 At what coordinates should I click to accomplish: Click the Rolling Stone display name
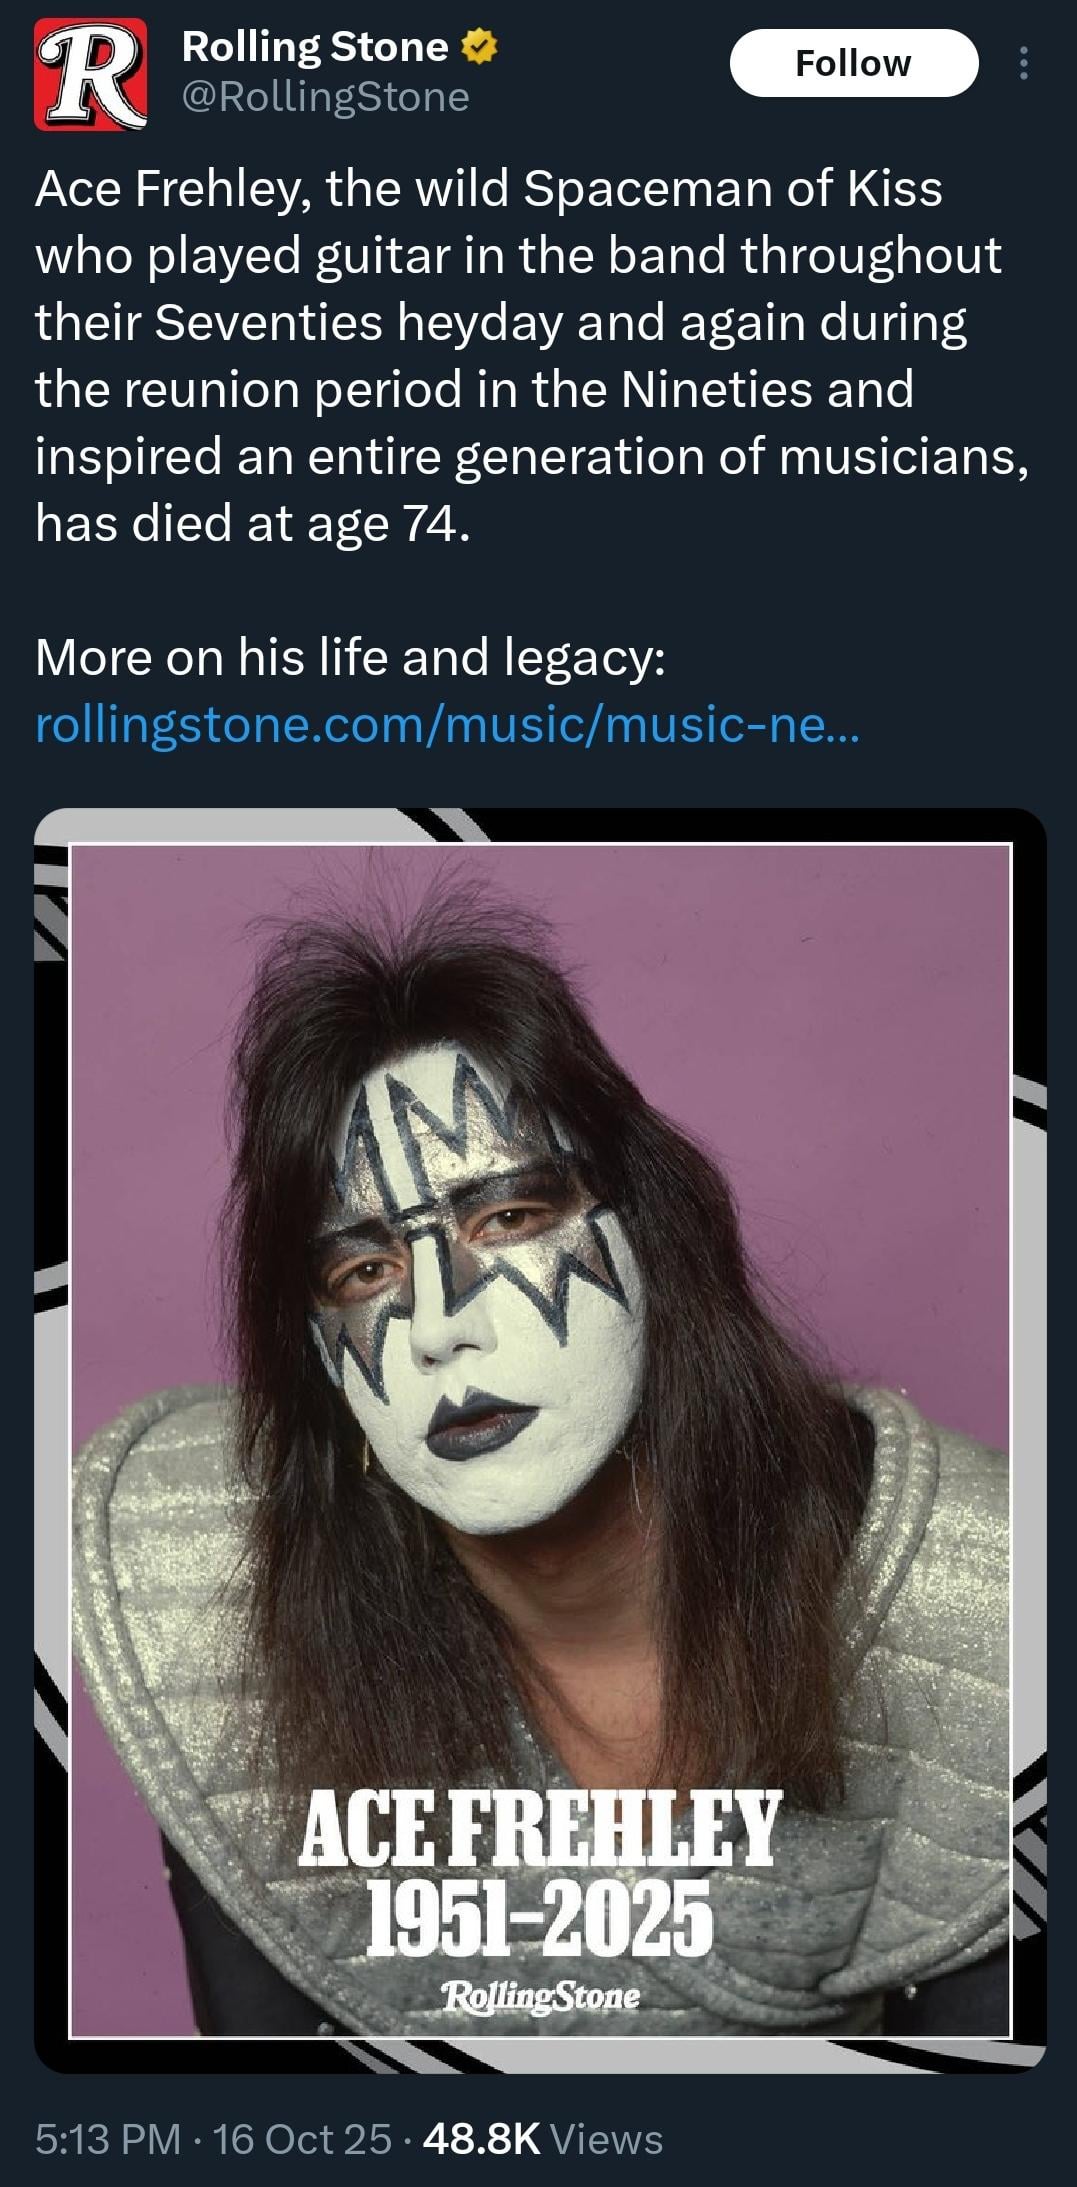[x=315, y=47]
